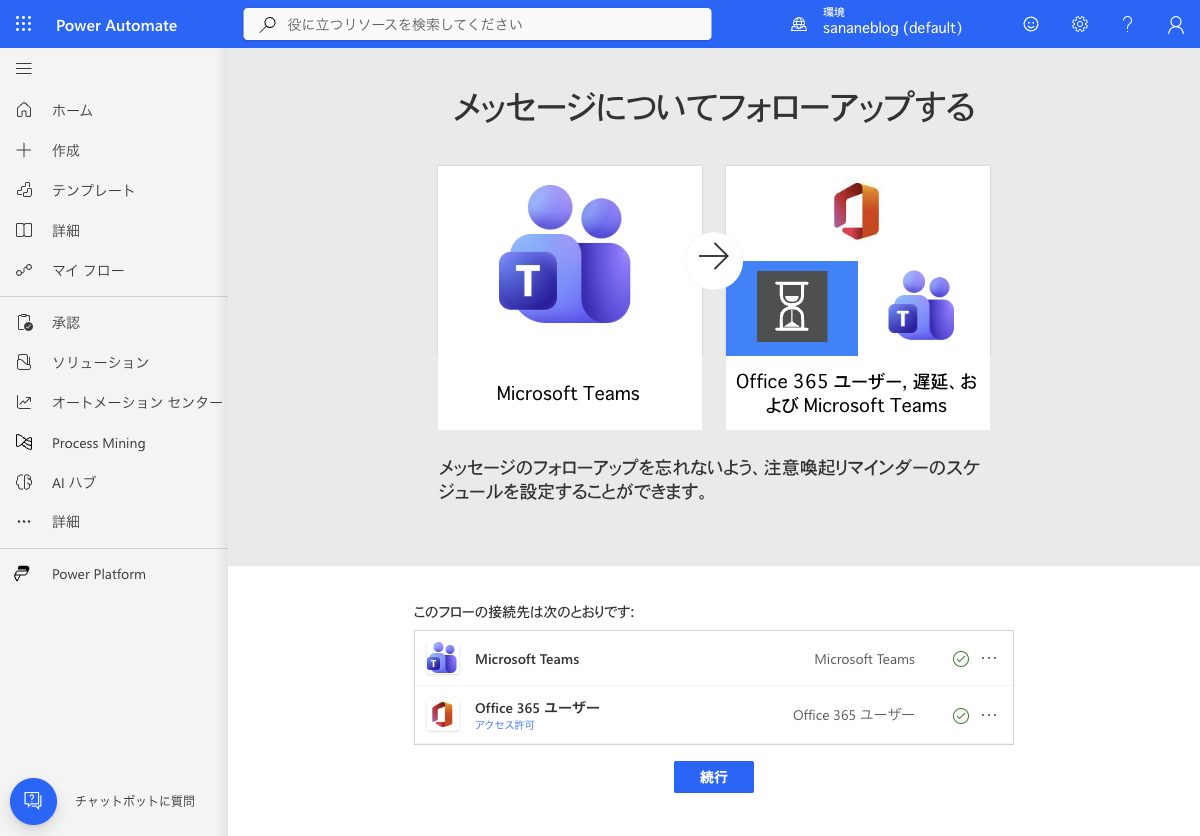Click the 承認 clipboard icon
The image size is (1200, 836).
click(24, 323)
